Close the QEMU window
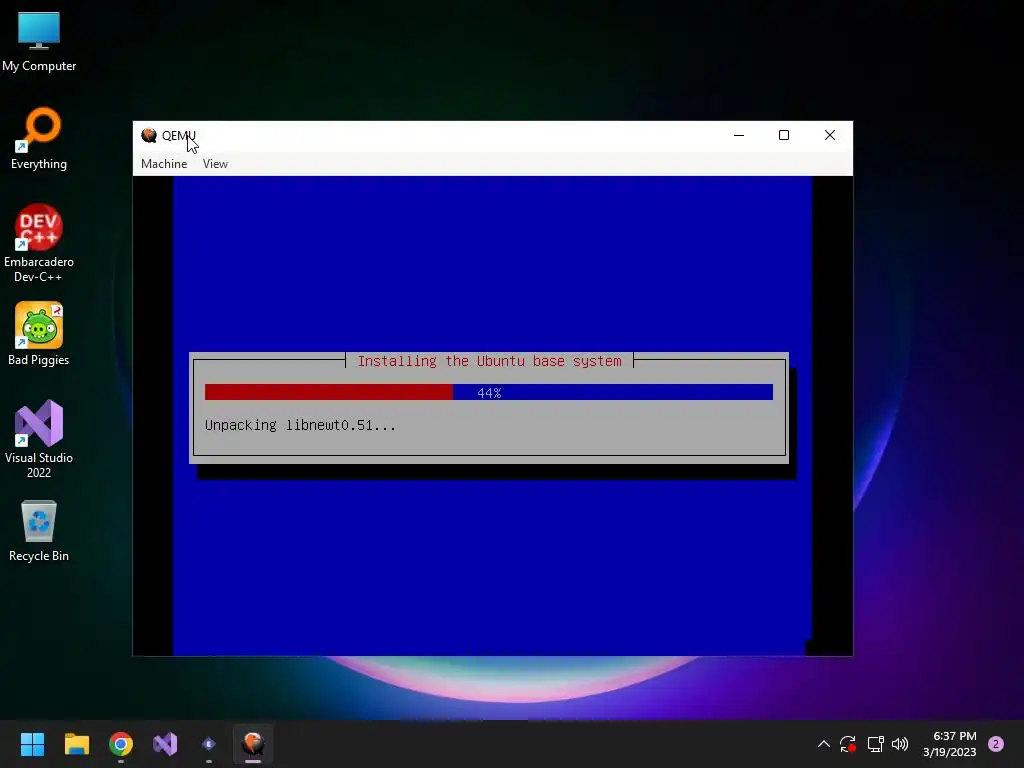 (829, 135)
